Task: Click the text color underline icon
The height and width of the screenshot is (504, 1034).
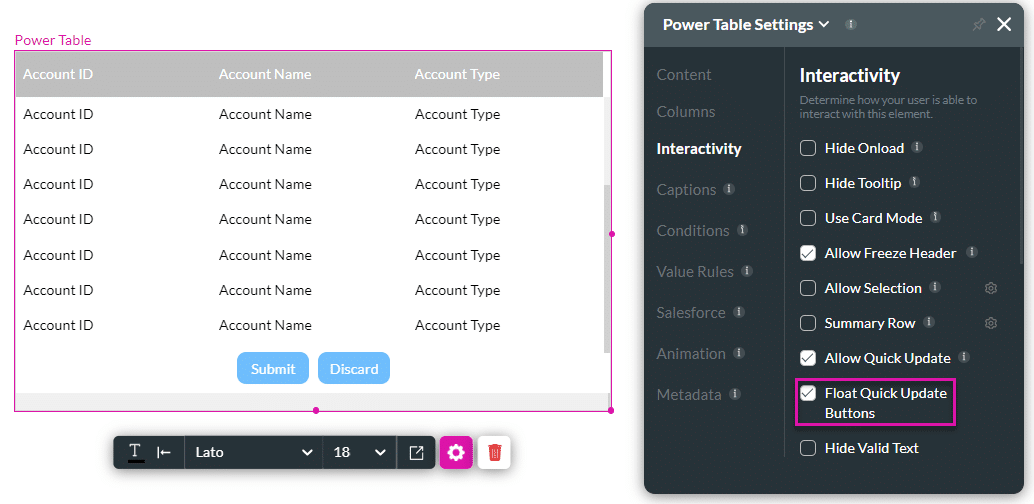Action: [x=135, y=452]
